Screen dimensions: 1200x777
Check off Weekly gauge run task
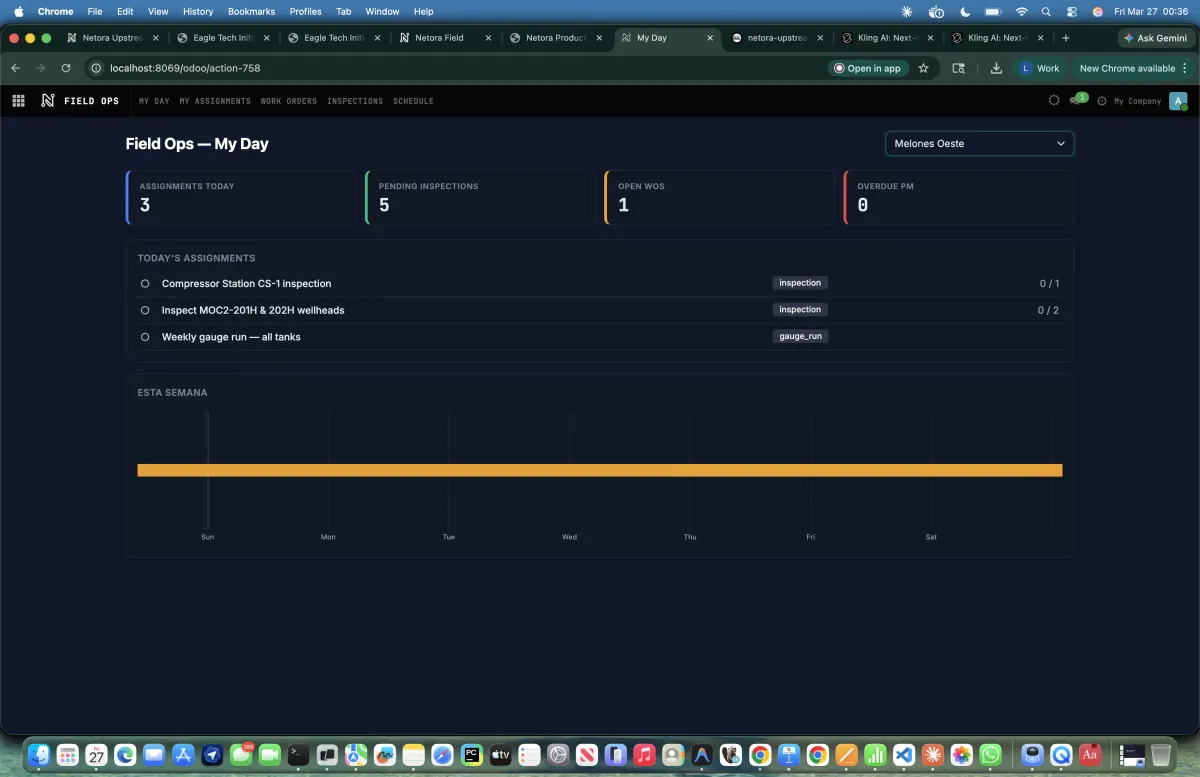pos(144,337)
